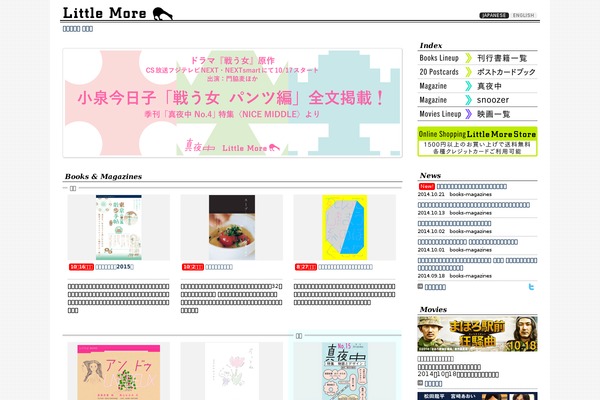Viewport: 600px width, 400px height.
Task: Click the Twitter bird icon under News
Action: pos(531,287)
